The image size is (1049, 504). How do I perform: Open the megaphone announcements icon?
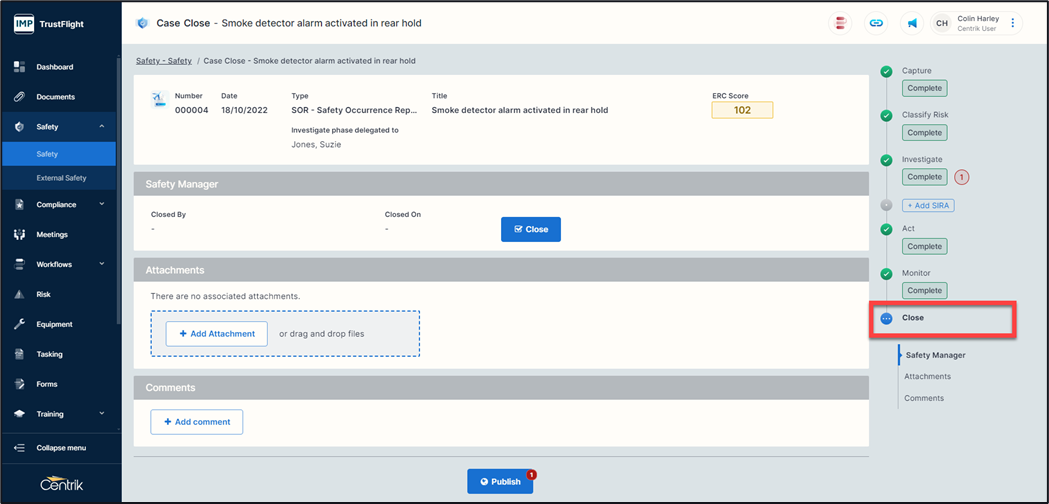pyautogui.click(x=912, y=23)
